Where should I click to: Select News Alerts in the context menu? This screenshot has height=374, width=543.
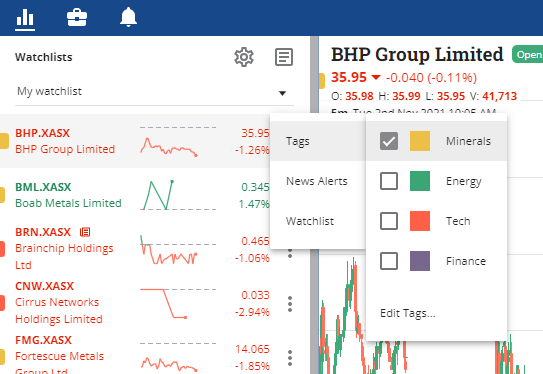[x=318, y=181]
